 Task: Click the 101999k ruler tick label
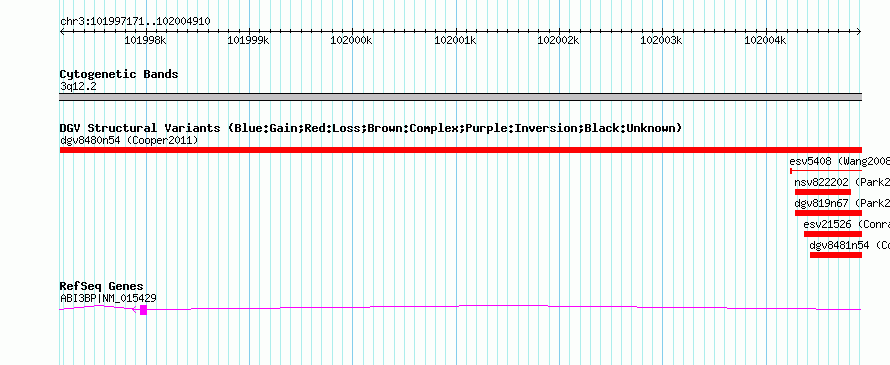[x=249, y=40]
